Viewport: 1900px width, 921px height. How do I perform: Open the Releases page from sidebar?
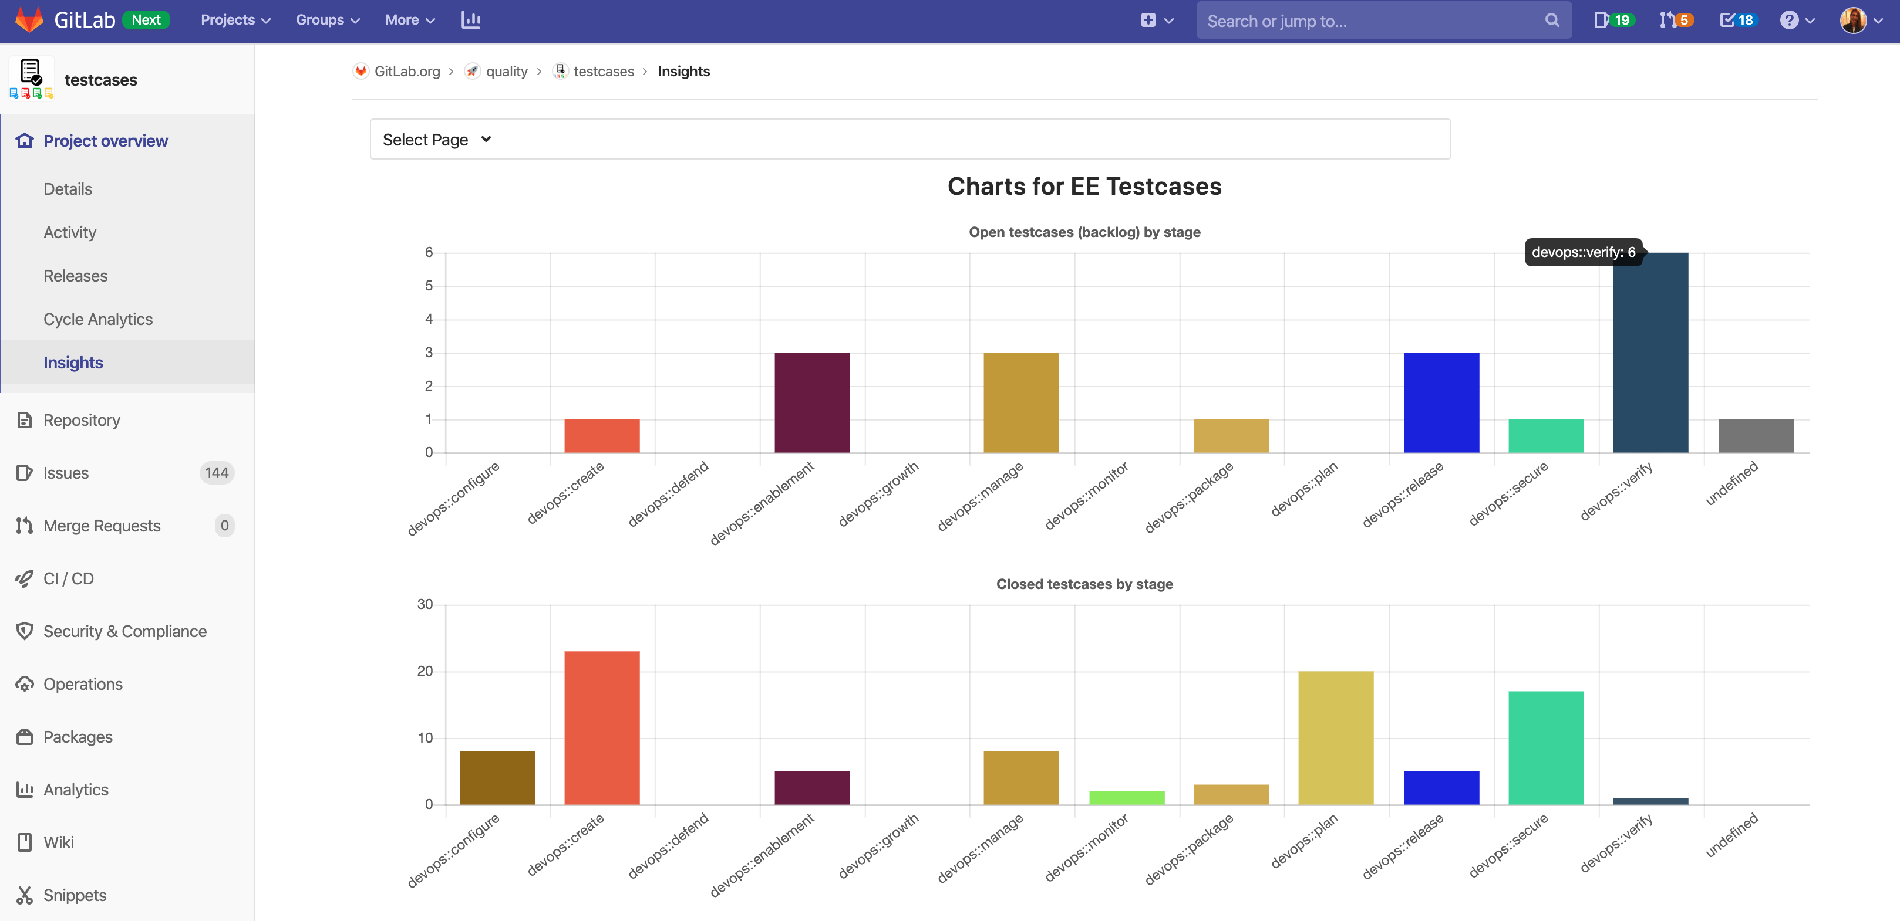[75, 276]
